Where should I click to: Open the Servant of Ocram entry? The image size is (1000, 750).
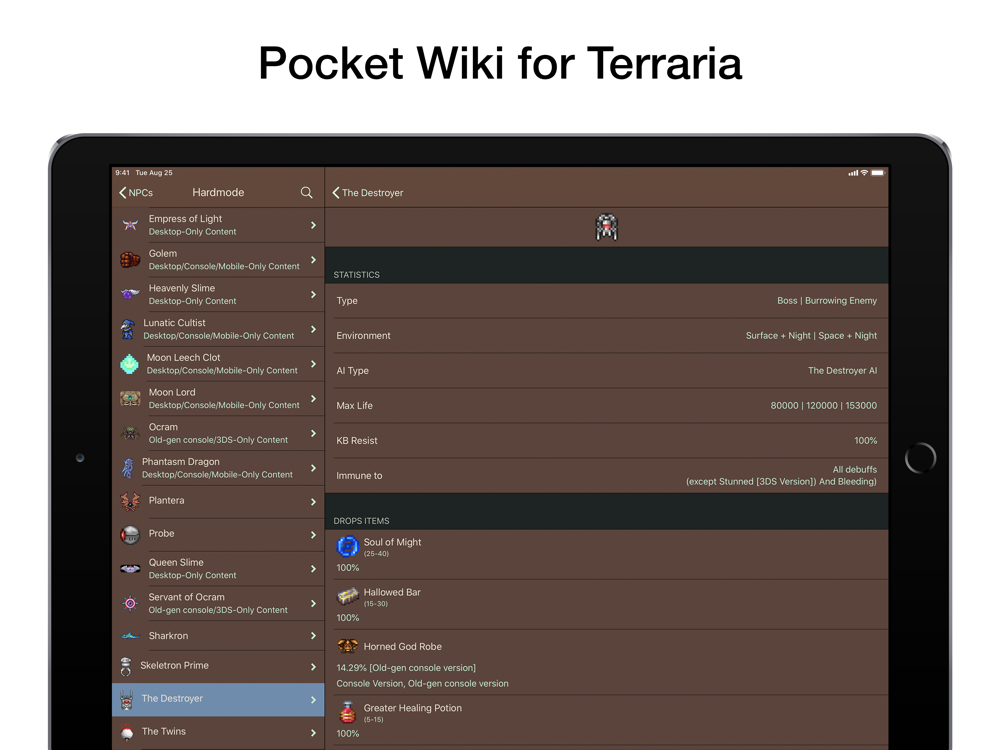coord(218,603)
